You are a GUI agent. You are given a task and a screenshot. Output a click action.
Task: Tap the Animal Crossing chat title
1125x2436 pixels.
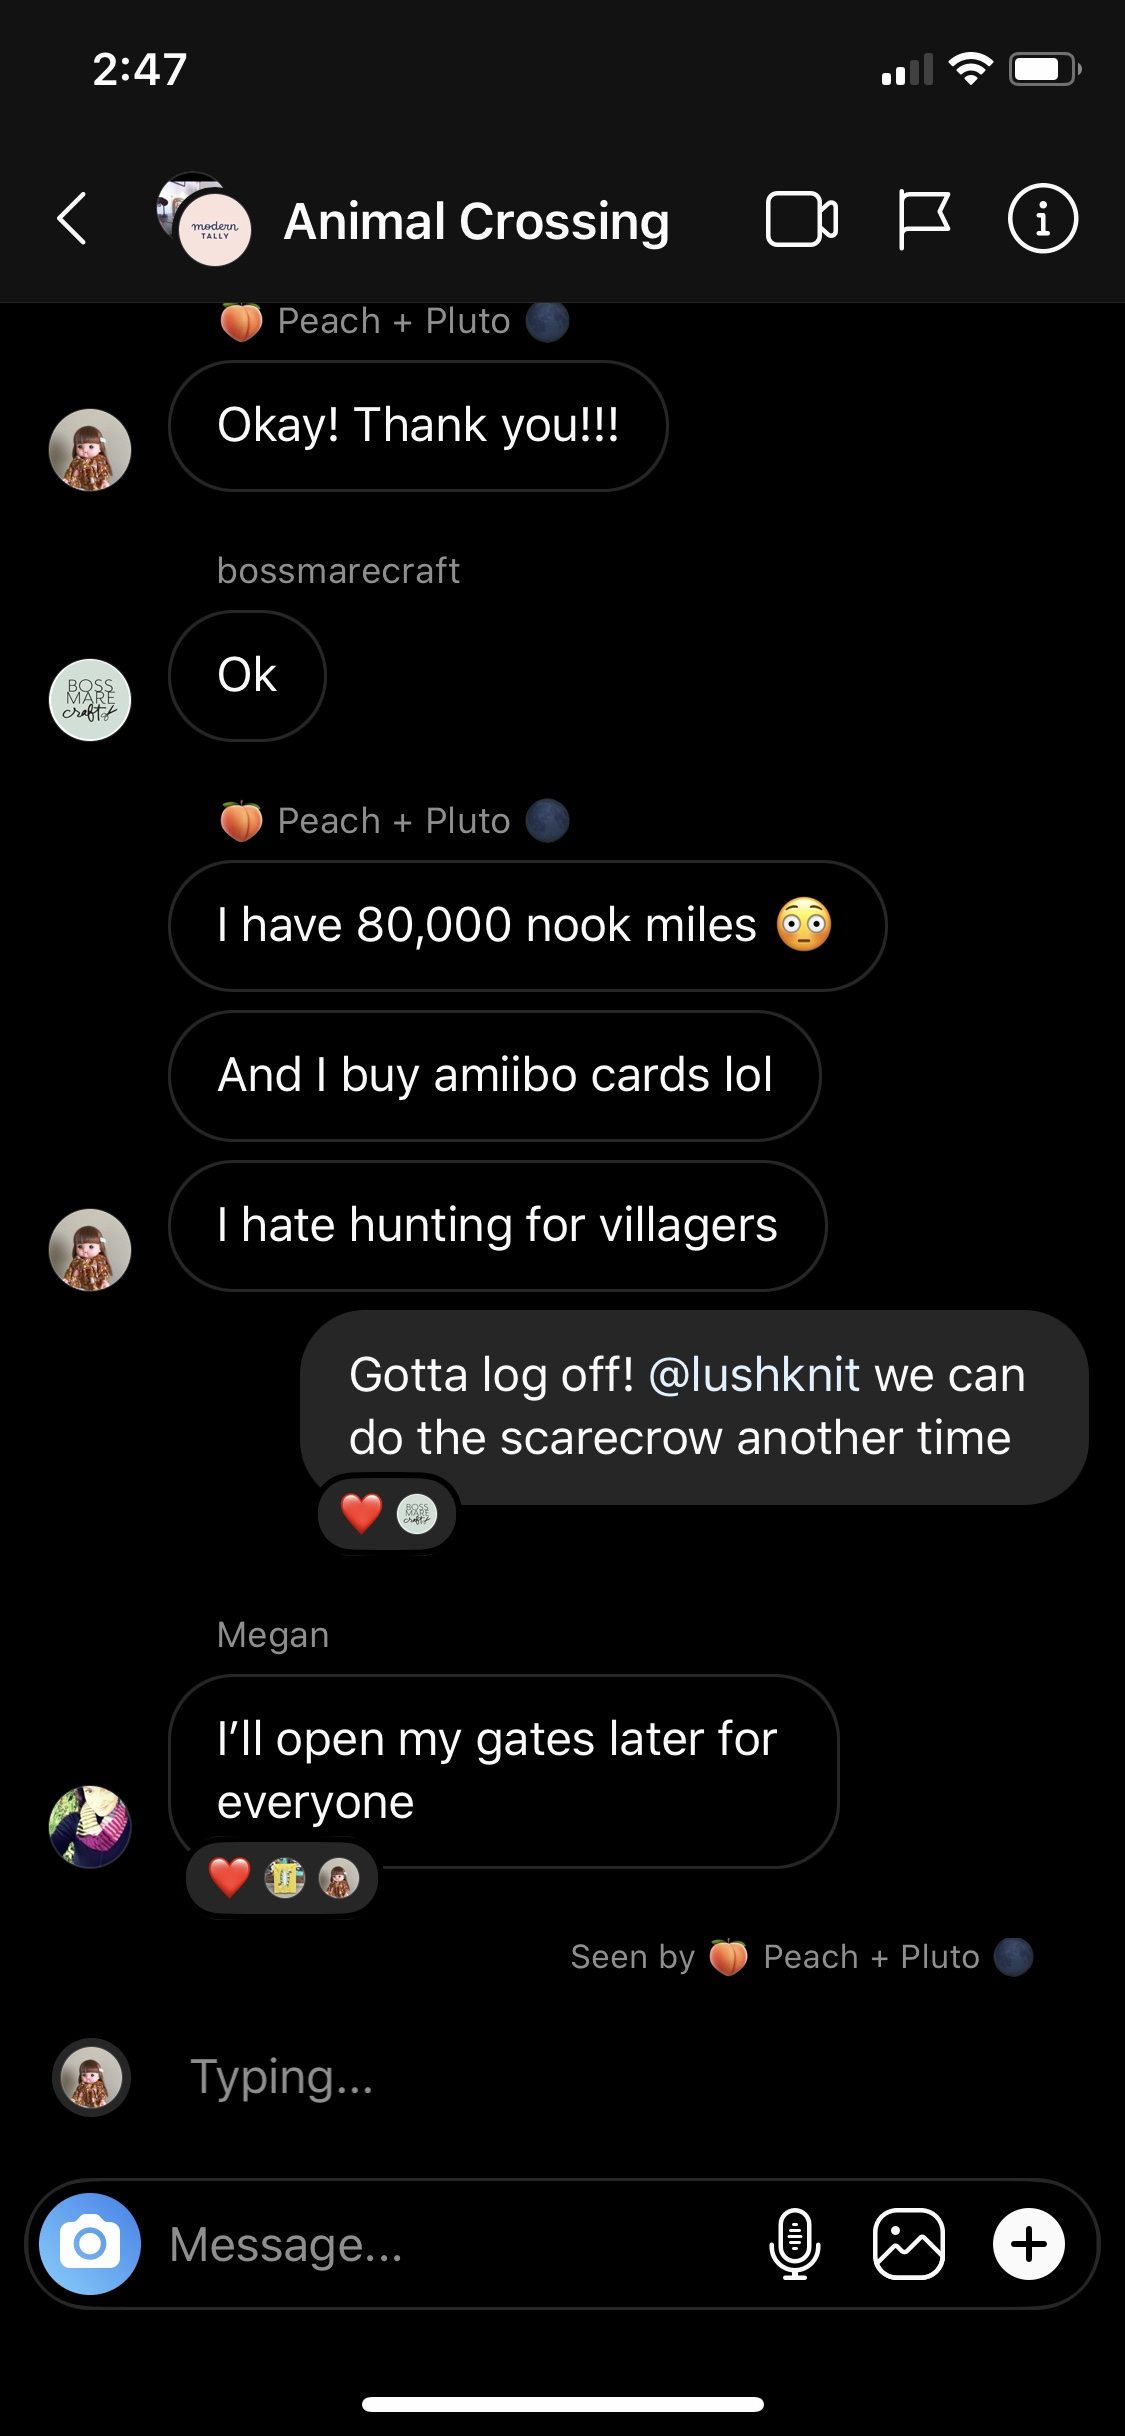click(x=476, y=221)
